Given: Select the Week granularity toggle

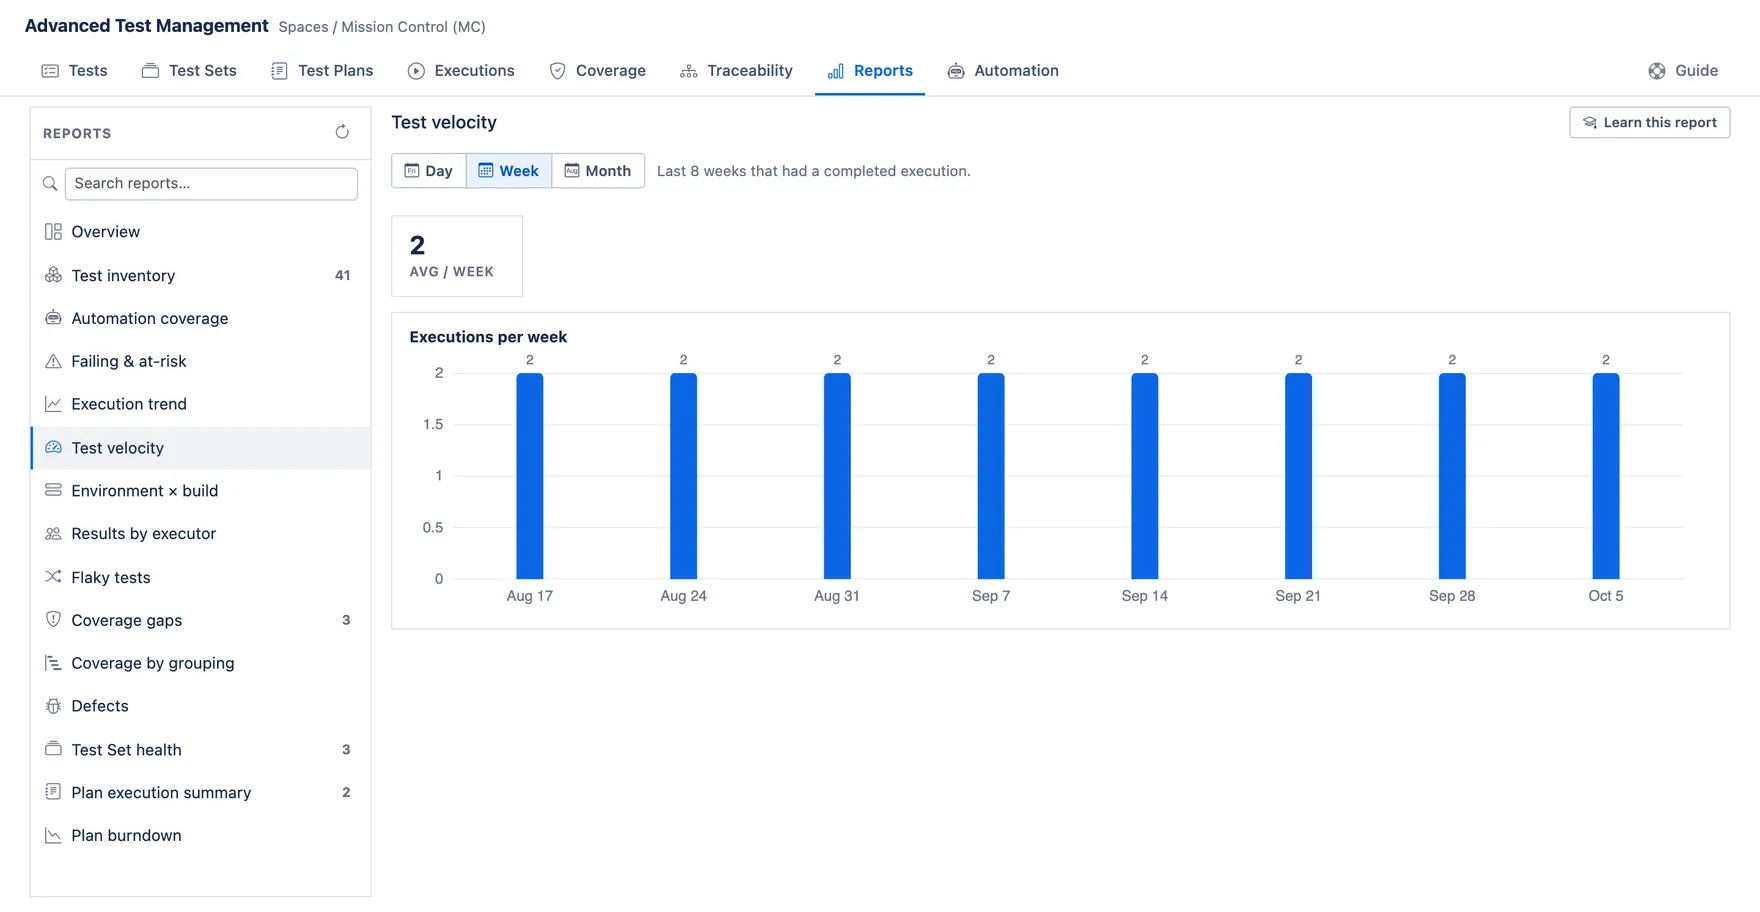Looking at the screenshot, I should click(x=509, y=171).
